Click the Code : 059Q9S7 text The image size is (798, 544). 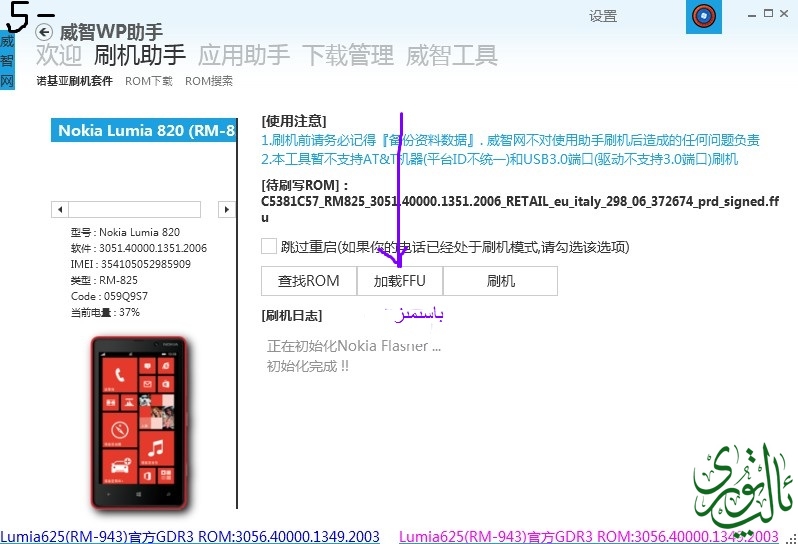[x=109, y=296]
